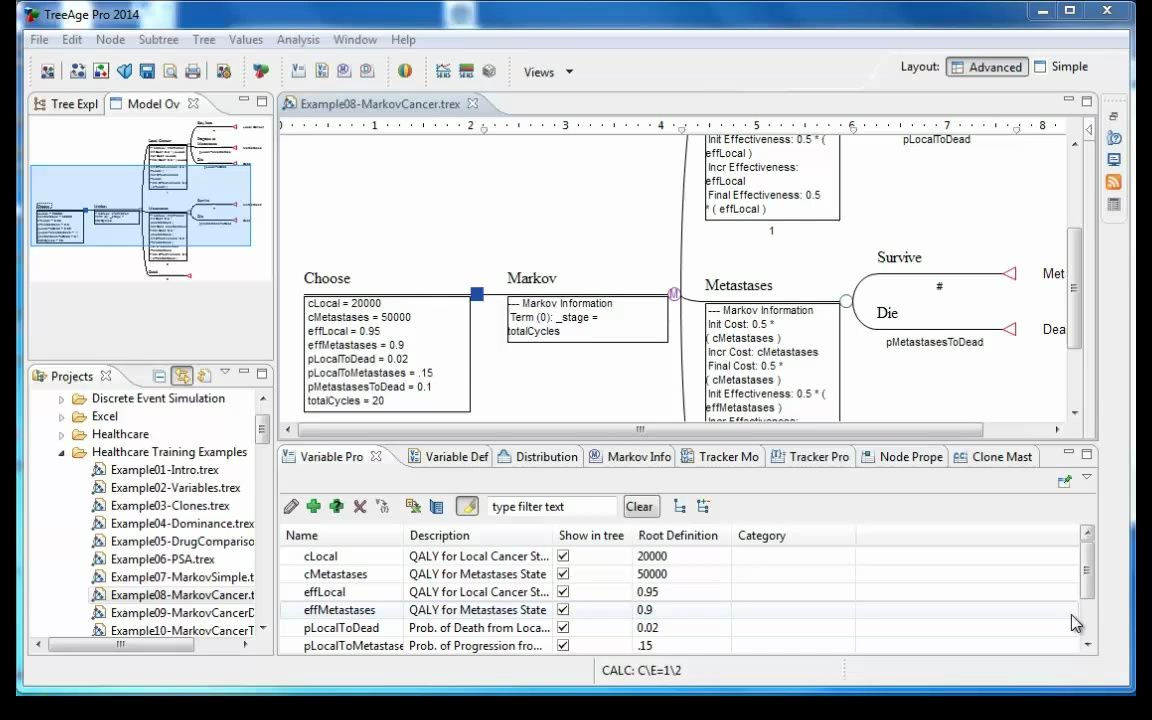Image resolution: width=1152 pixels, height=720 pixels.
Task: Delete selected variable using red X icon
Action: [x=359, y=506]
